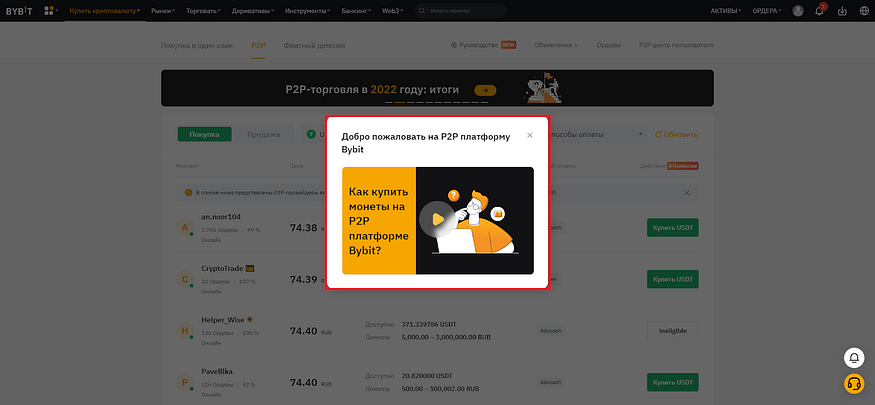
Task: Click the P2P 2022 results banner
Action: tap(437, 88)
